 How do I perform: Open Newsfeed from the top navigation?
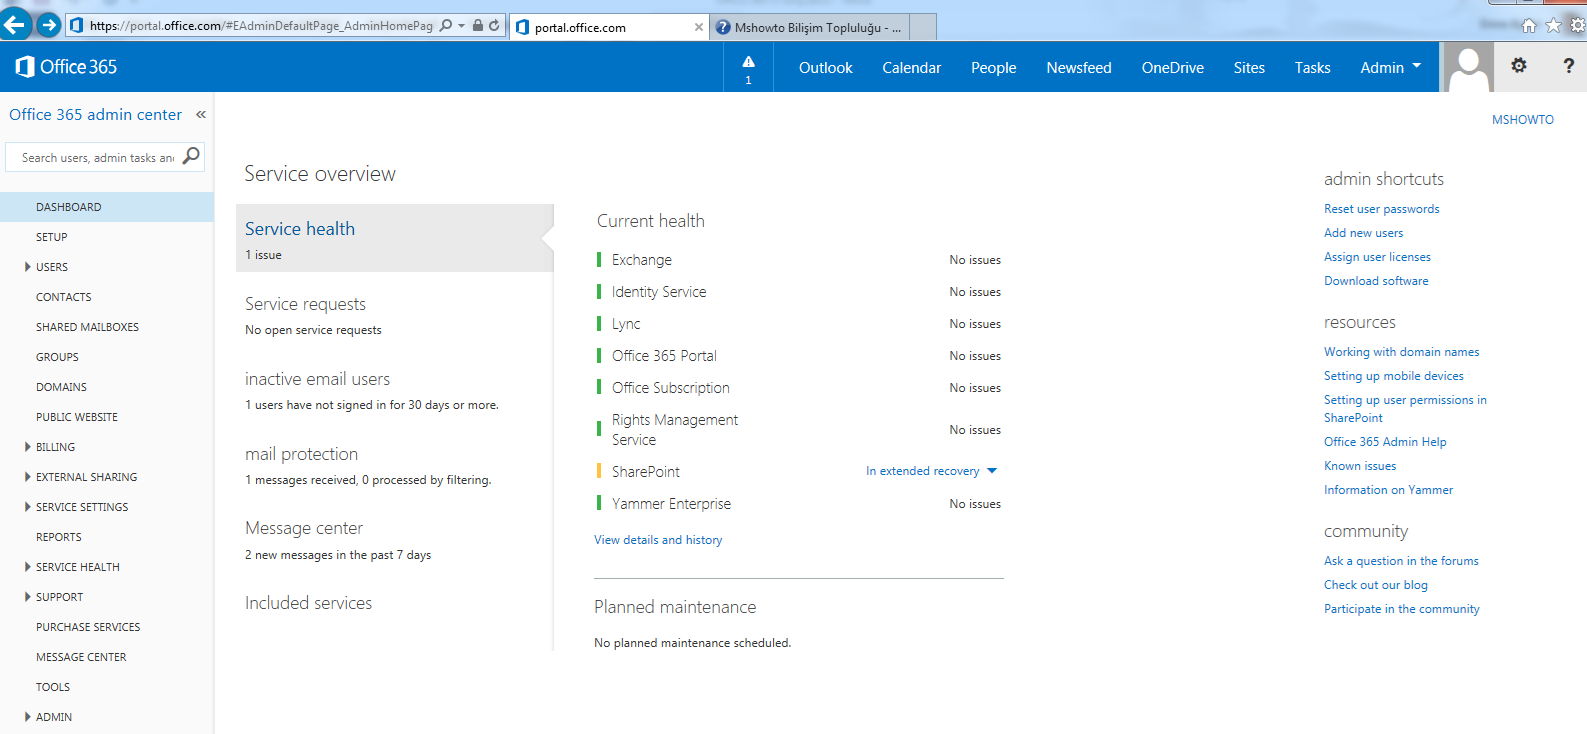point(1078,68)
